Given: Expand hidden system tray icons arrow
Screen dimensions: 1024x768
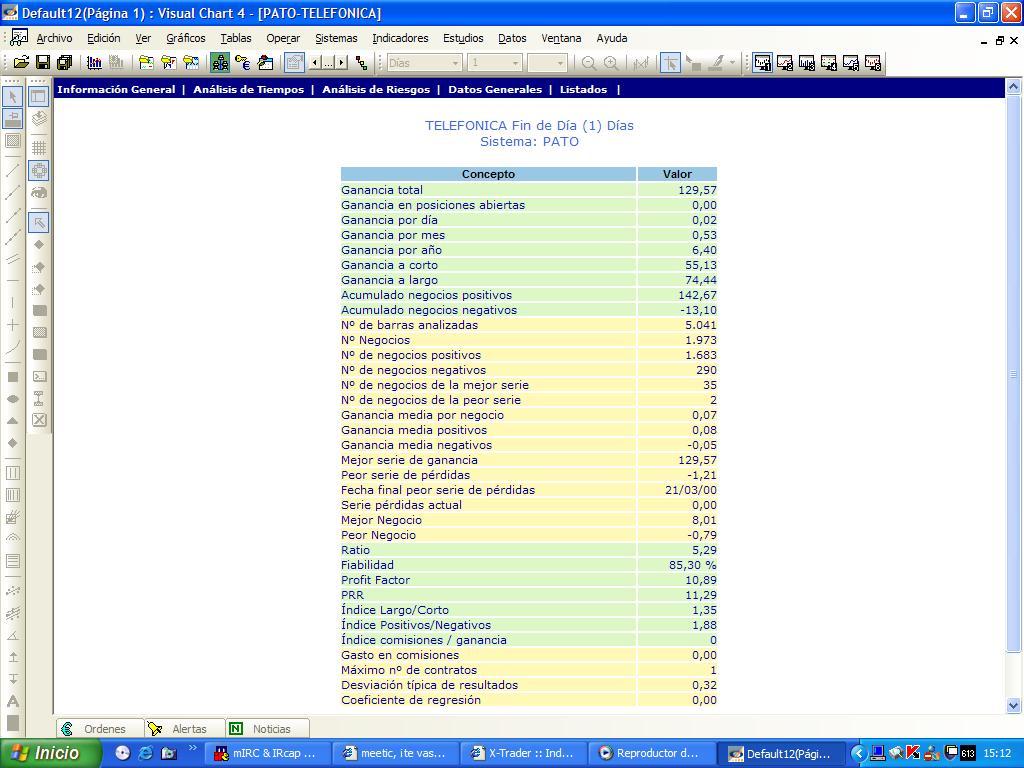Looking at the screenshot, I should point(859,754).
